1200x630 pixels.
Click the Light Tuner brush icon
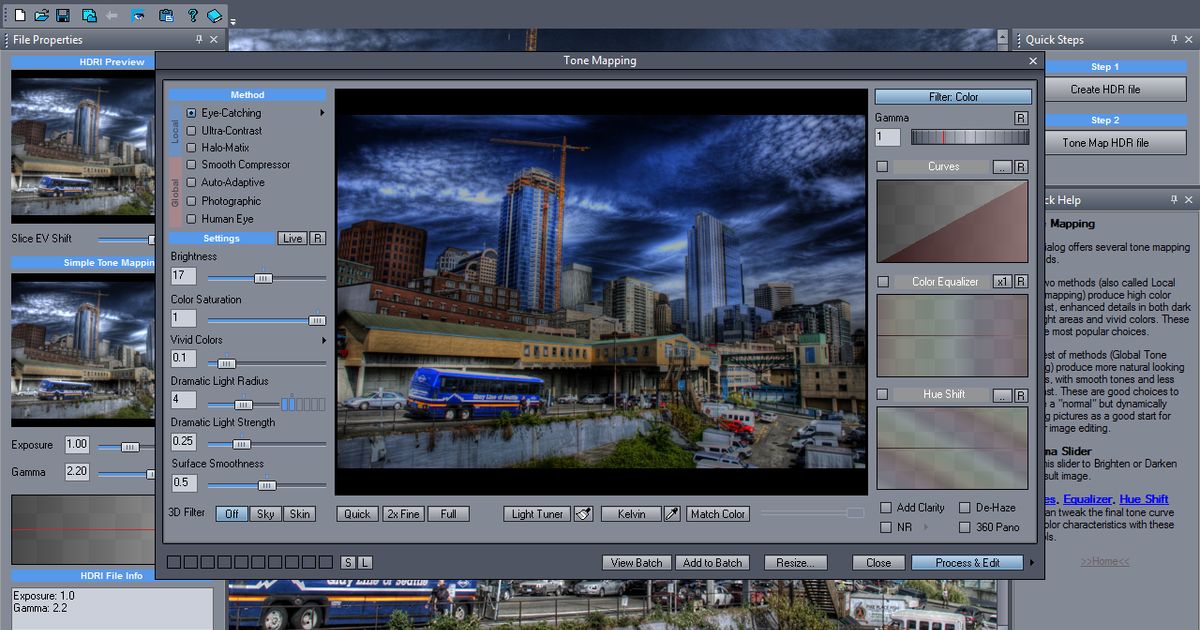coord(583,514)
